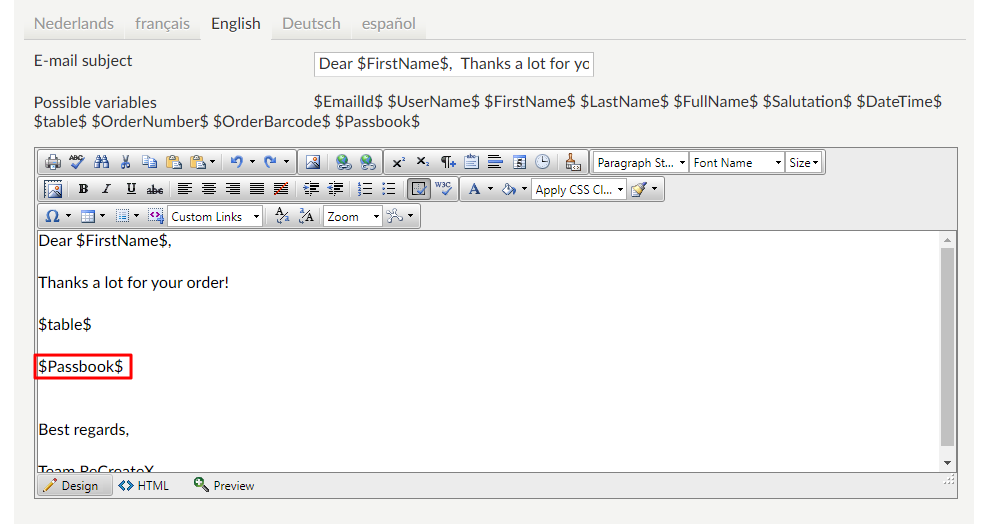Insert a symbol with the Omega icon

[x=52, y=216]
